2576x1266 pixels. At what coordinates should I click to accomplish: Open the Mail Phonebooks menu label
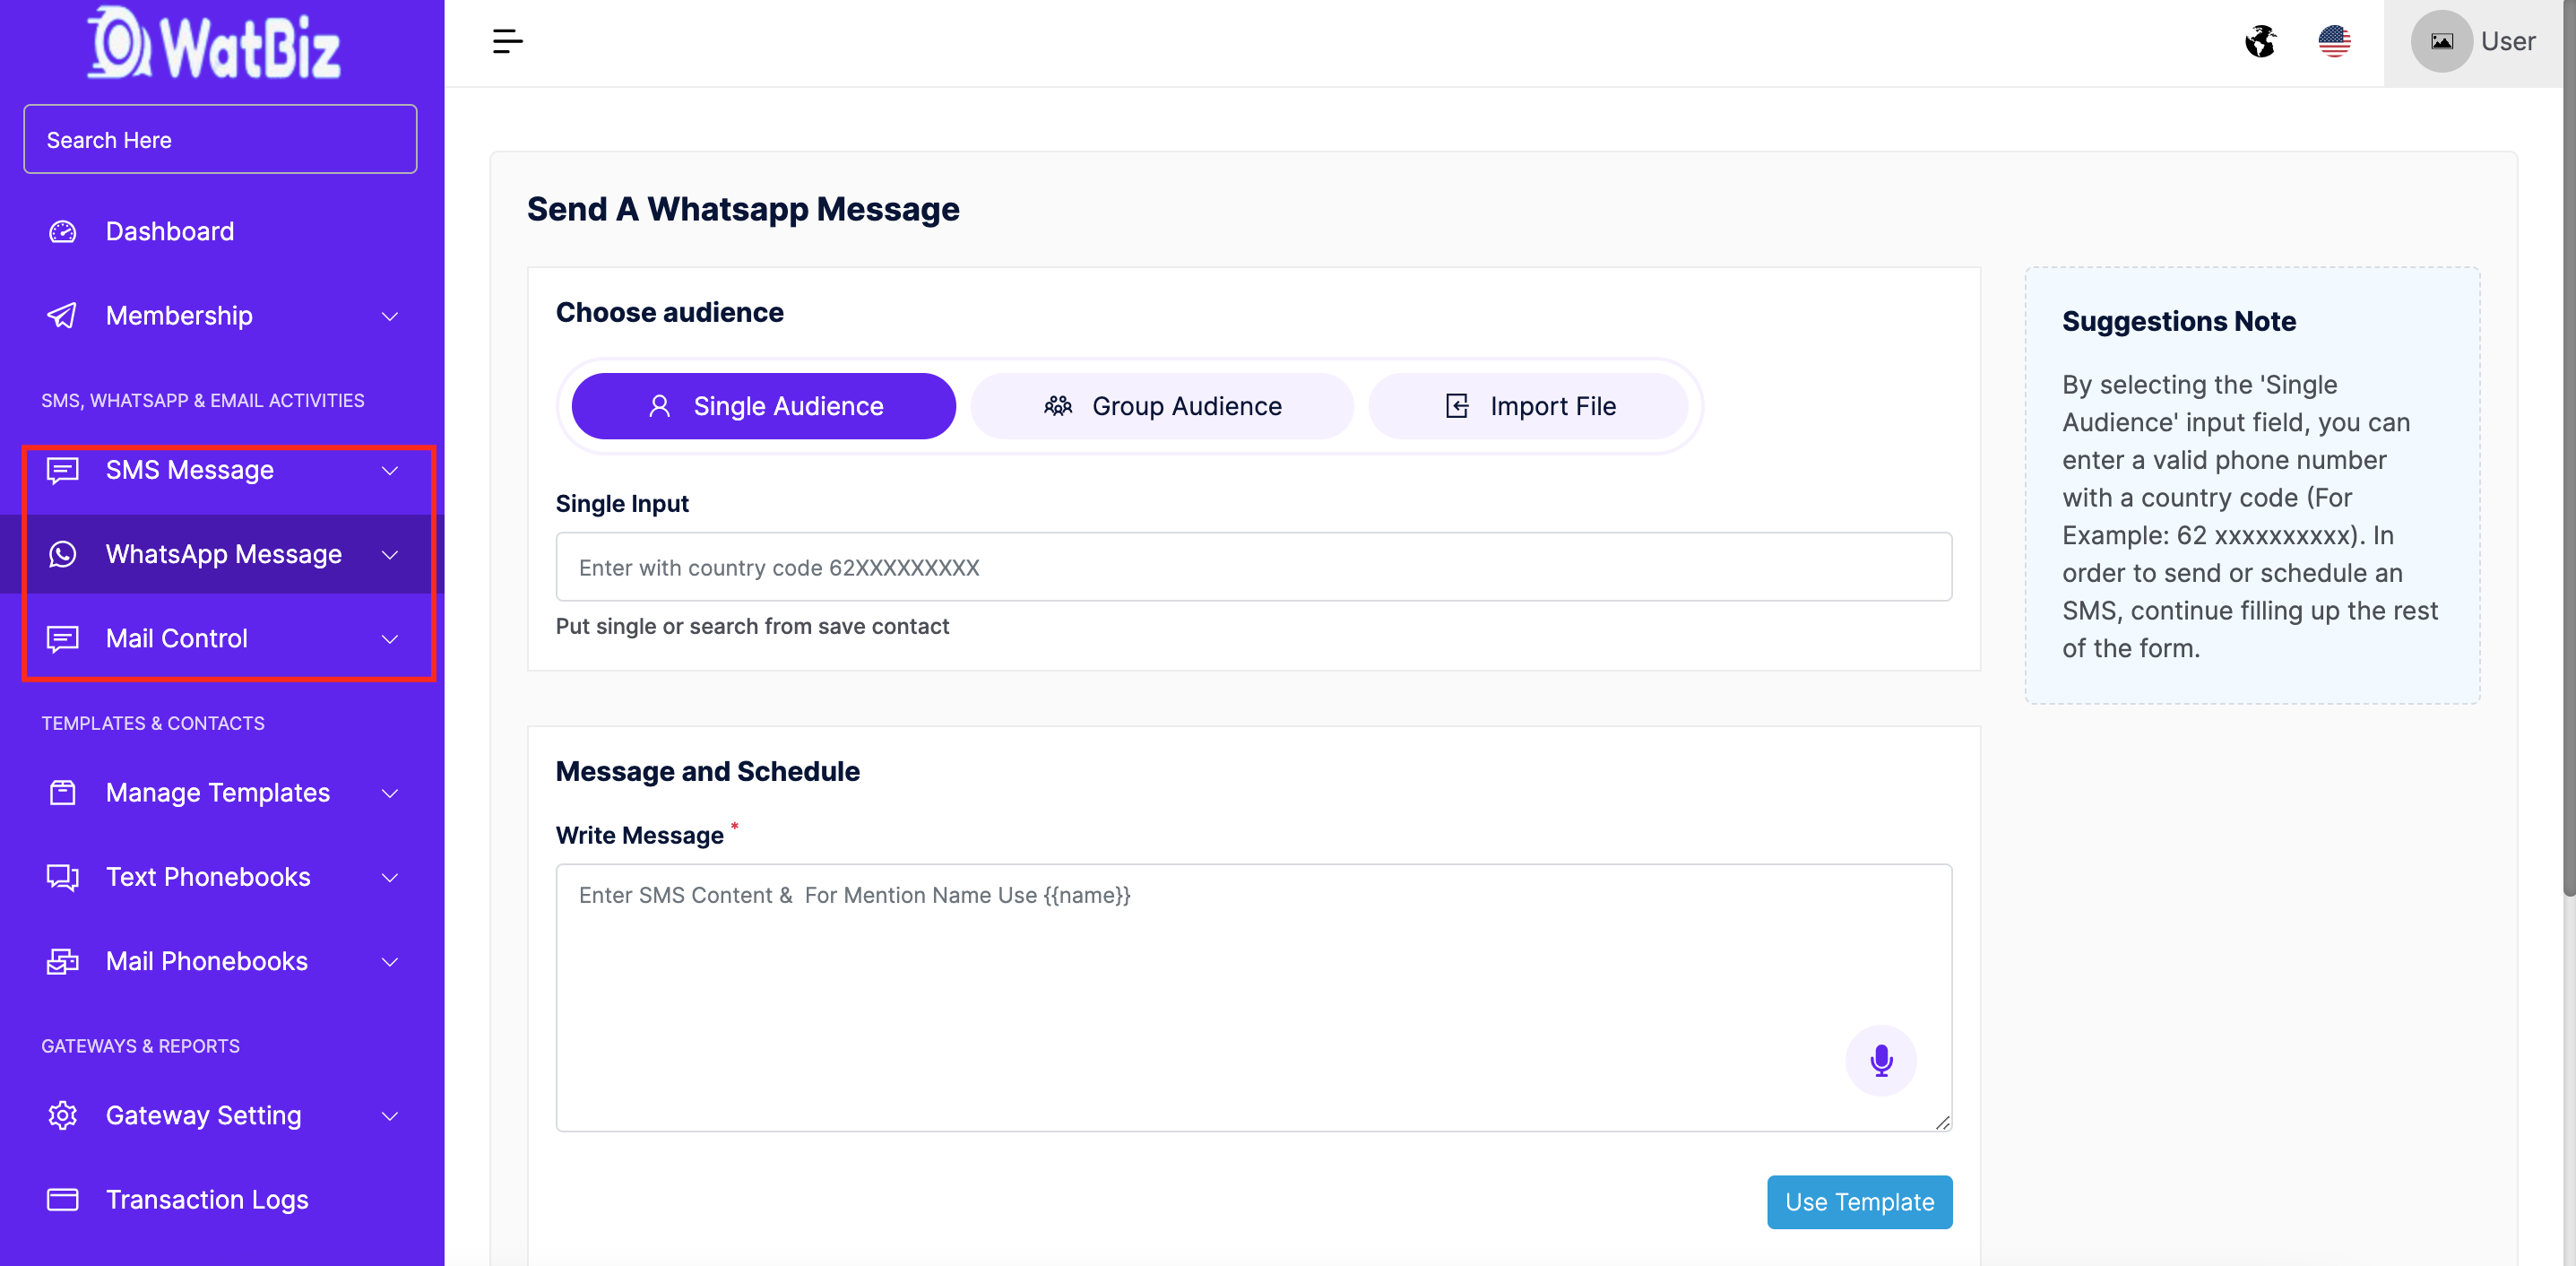coord(207,961)
